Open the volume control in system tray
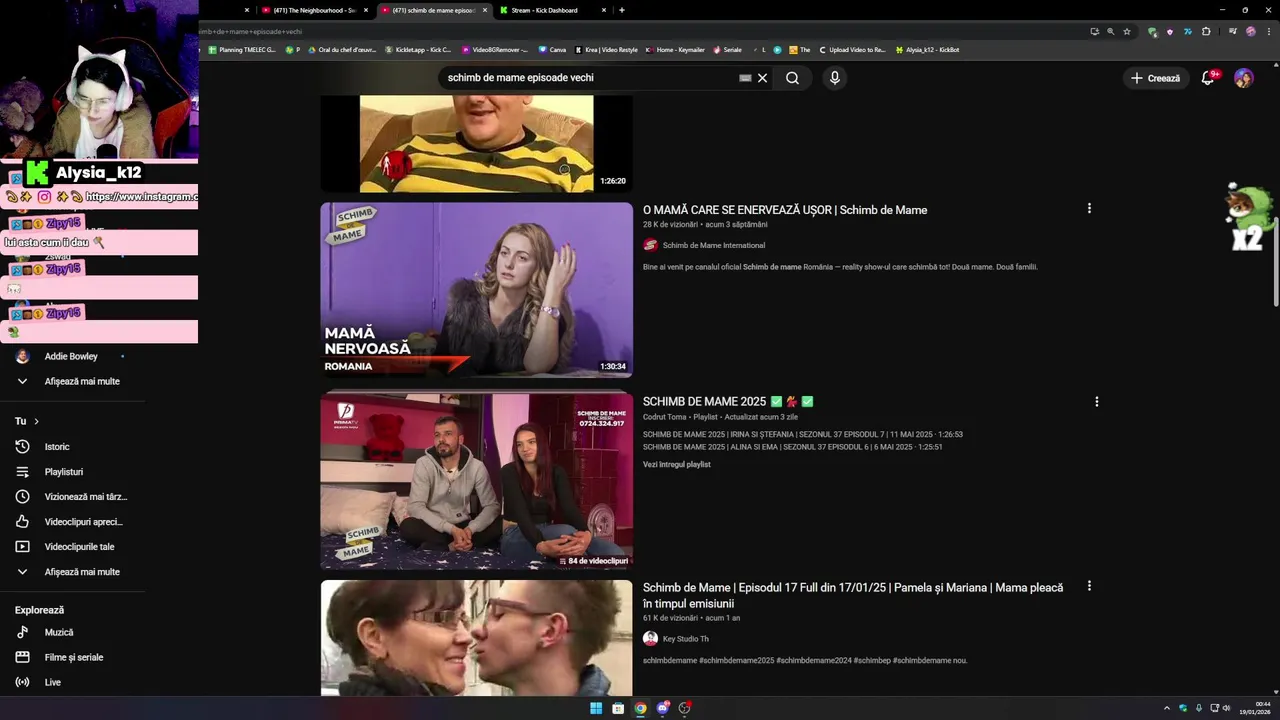The width and height of the screenshot is (1280, 720). tap(1227, 708)
